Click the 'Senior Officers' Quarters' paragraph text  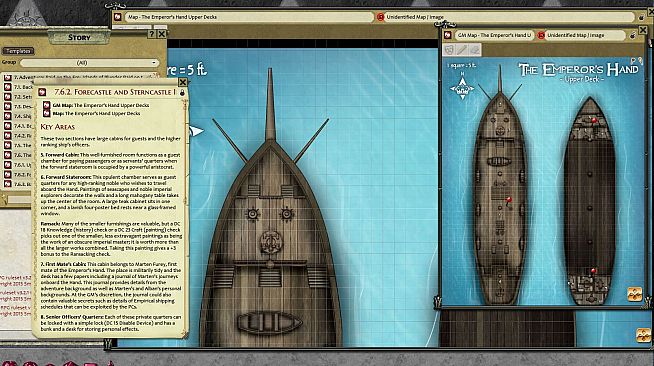point(111,323)
